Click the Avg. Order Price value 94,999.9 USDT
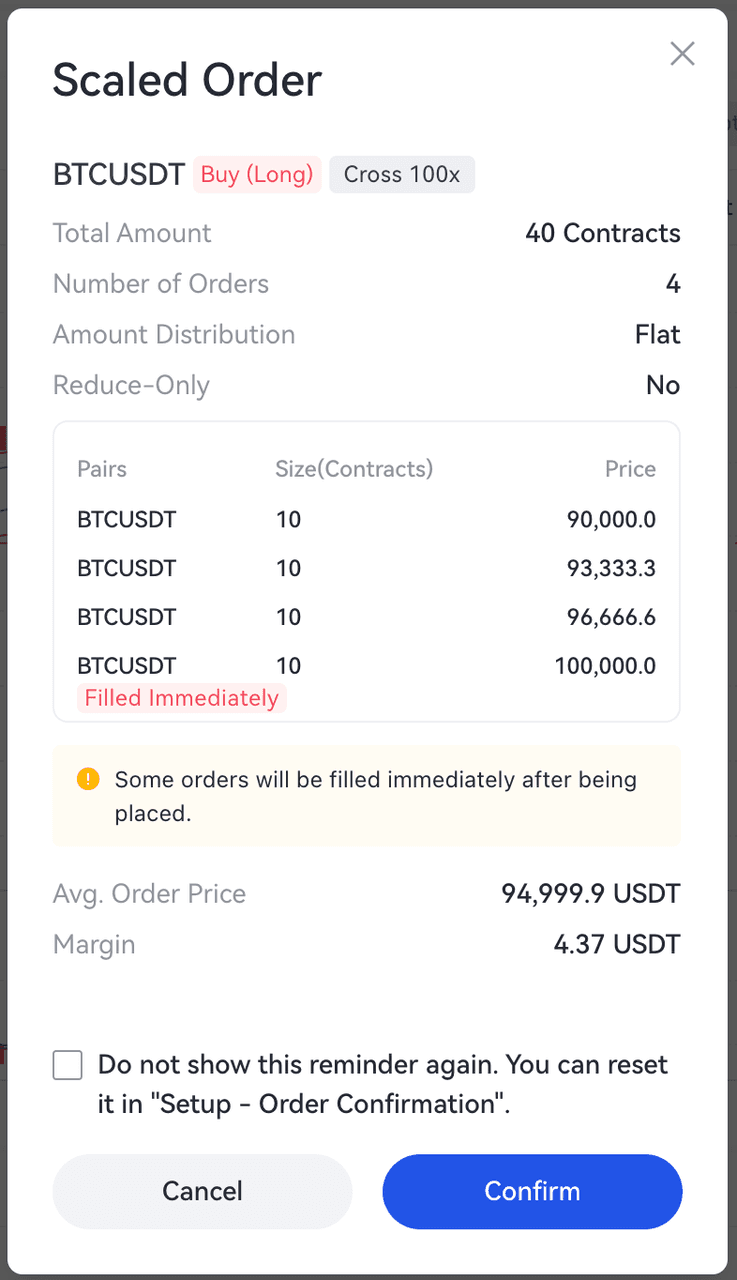This screenshot has height=1280, width=737. point(590,894)
